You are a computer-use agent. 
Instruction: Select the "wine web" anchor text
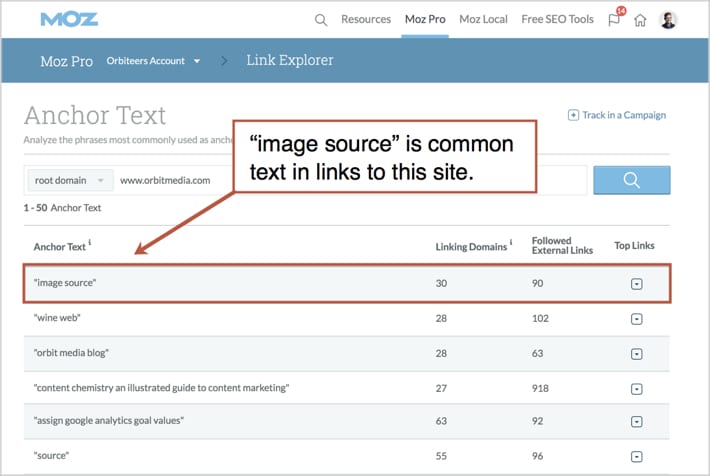[x=57, y=317]
